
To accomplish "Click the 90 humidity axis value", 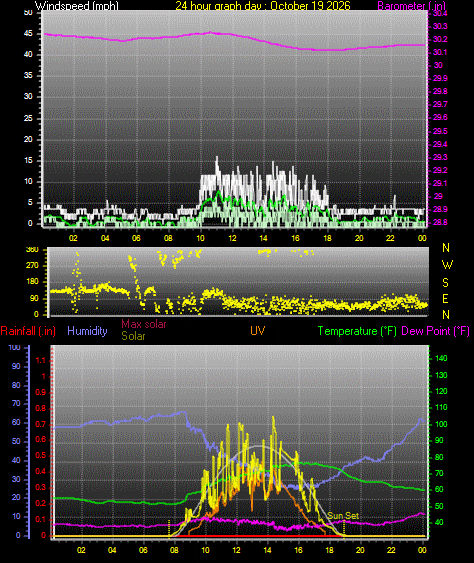I will [x=16, y=366].
